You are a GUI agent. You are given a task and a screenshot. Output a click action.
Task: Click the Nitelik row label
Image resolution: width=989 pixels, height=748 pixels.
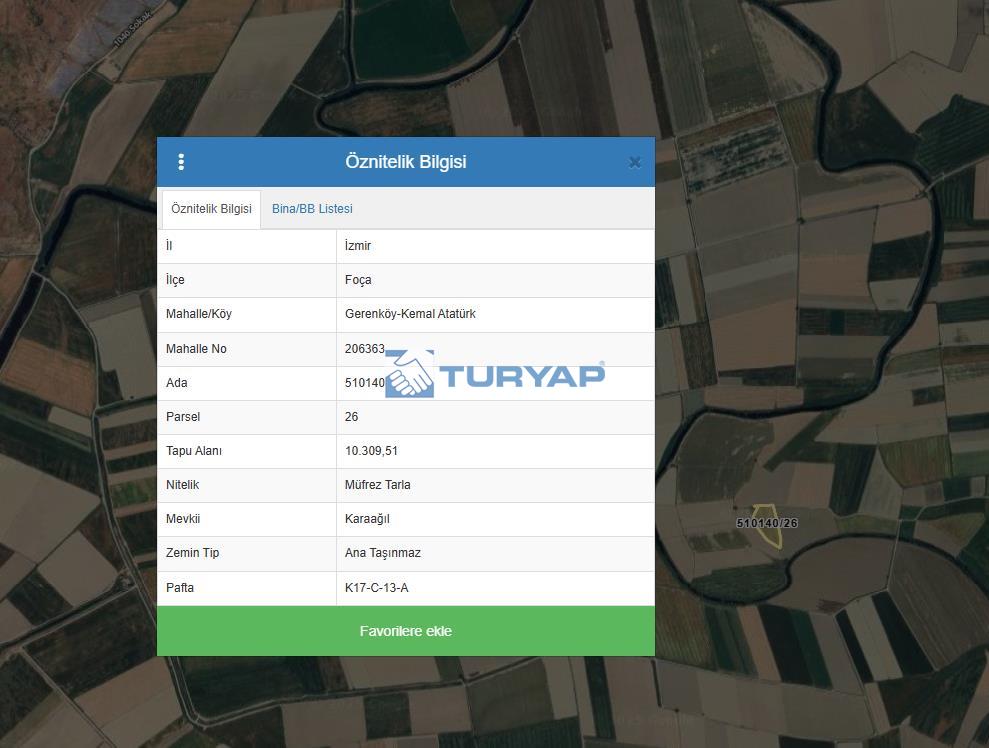click(182, 485)
